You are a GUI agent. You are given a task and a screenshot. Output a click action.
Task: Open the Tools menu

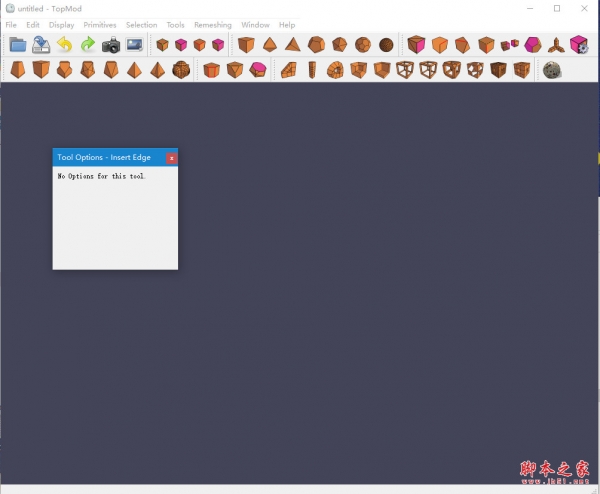[x=175, y=24]
